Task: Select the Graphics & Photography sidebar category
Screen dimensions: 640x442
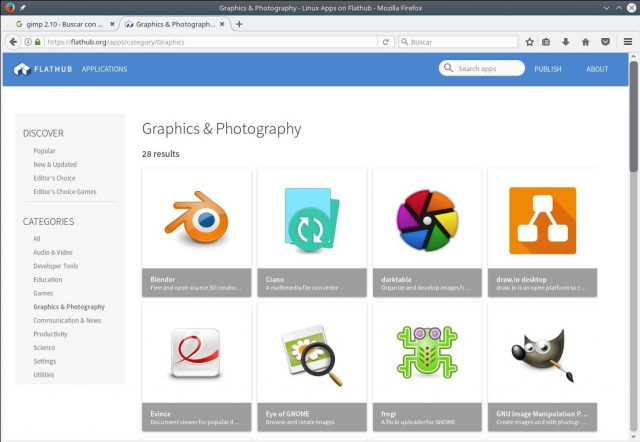Action: (x=69, y=307)
